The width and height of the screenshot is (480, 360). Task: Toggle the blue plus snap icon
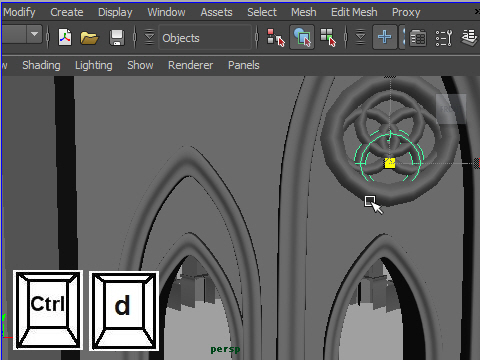(385, 37)
